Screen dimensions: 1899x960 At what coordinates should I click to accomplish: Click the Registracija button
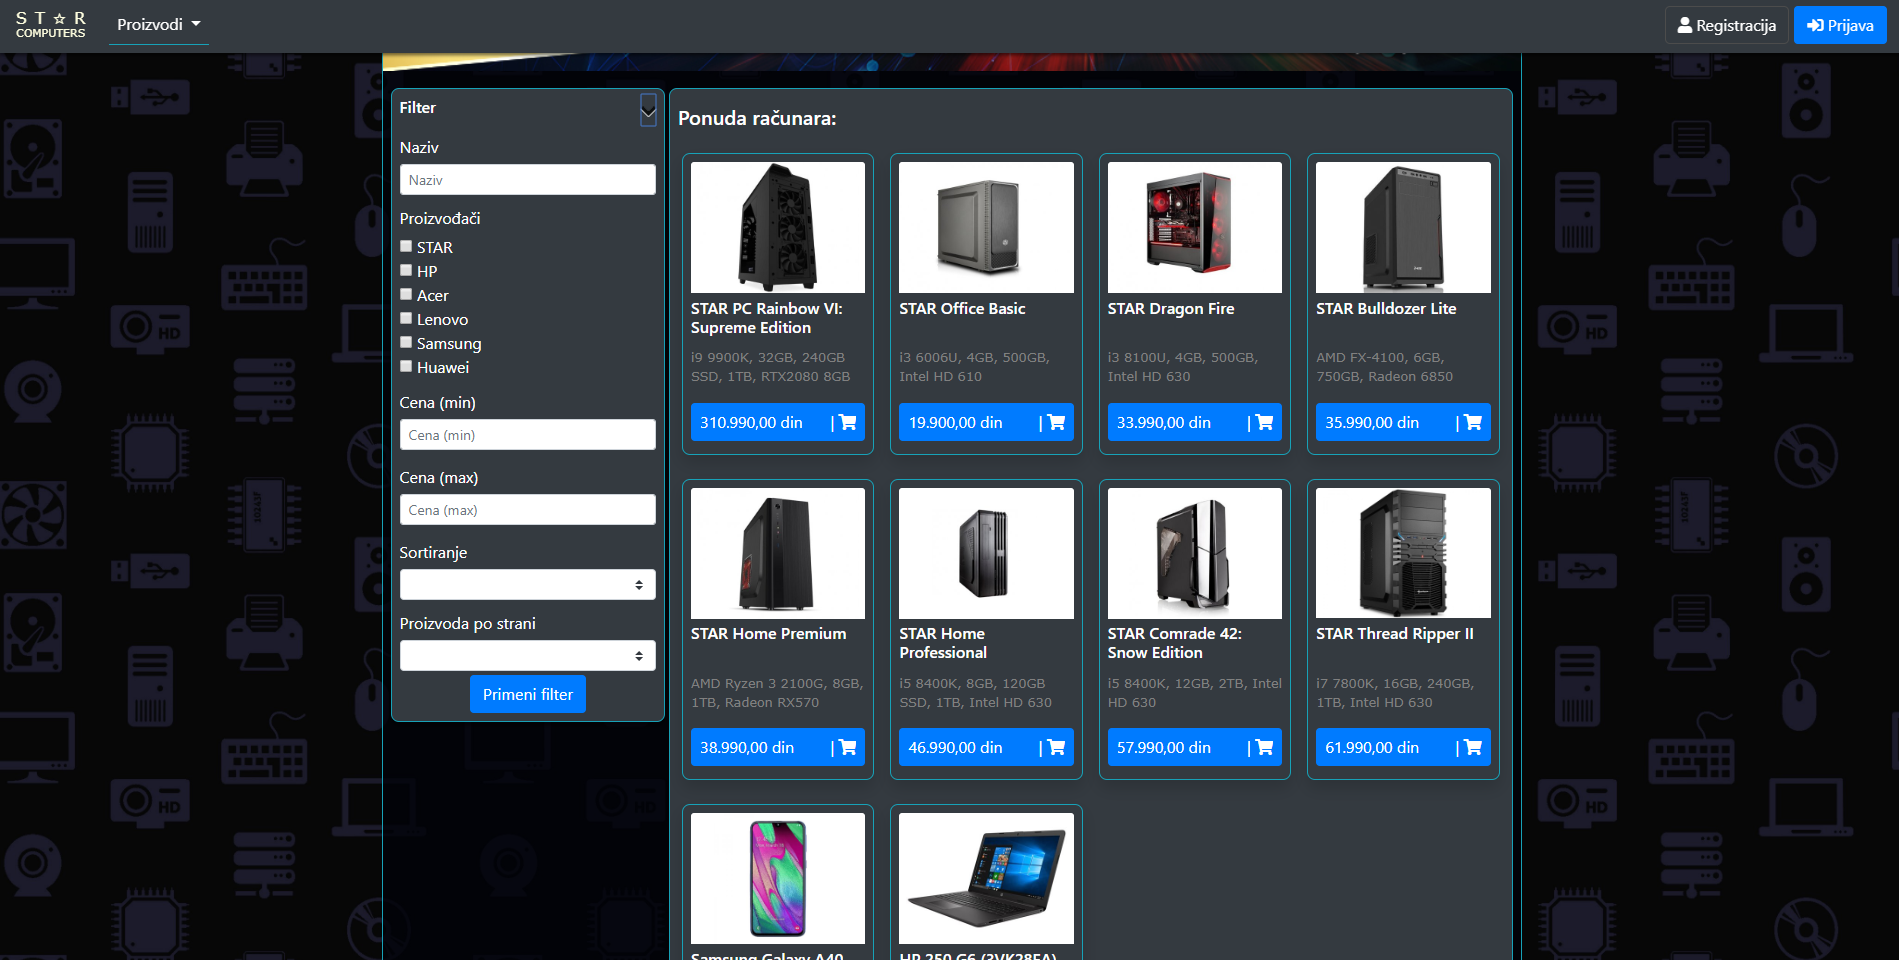1726,25
